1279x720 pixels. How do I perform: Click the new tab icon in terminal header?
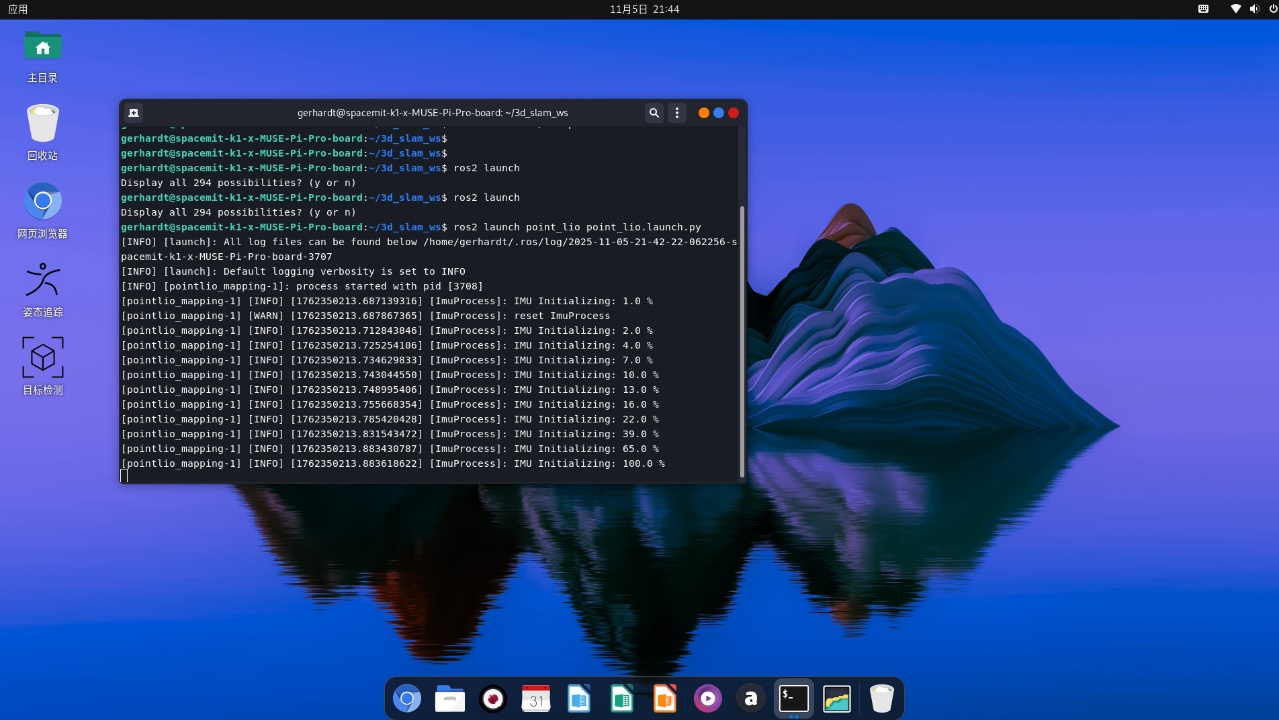pyautogui.click(x=134, y=113)
